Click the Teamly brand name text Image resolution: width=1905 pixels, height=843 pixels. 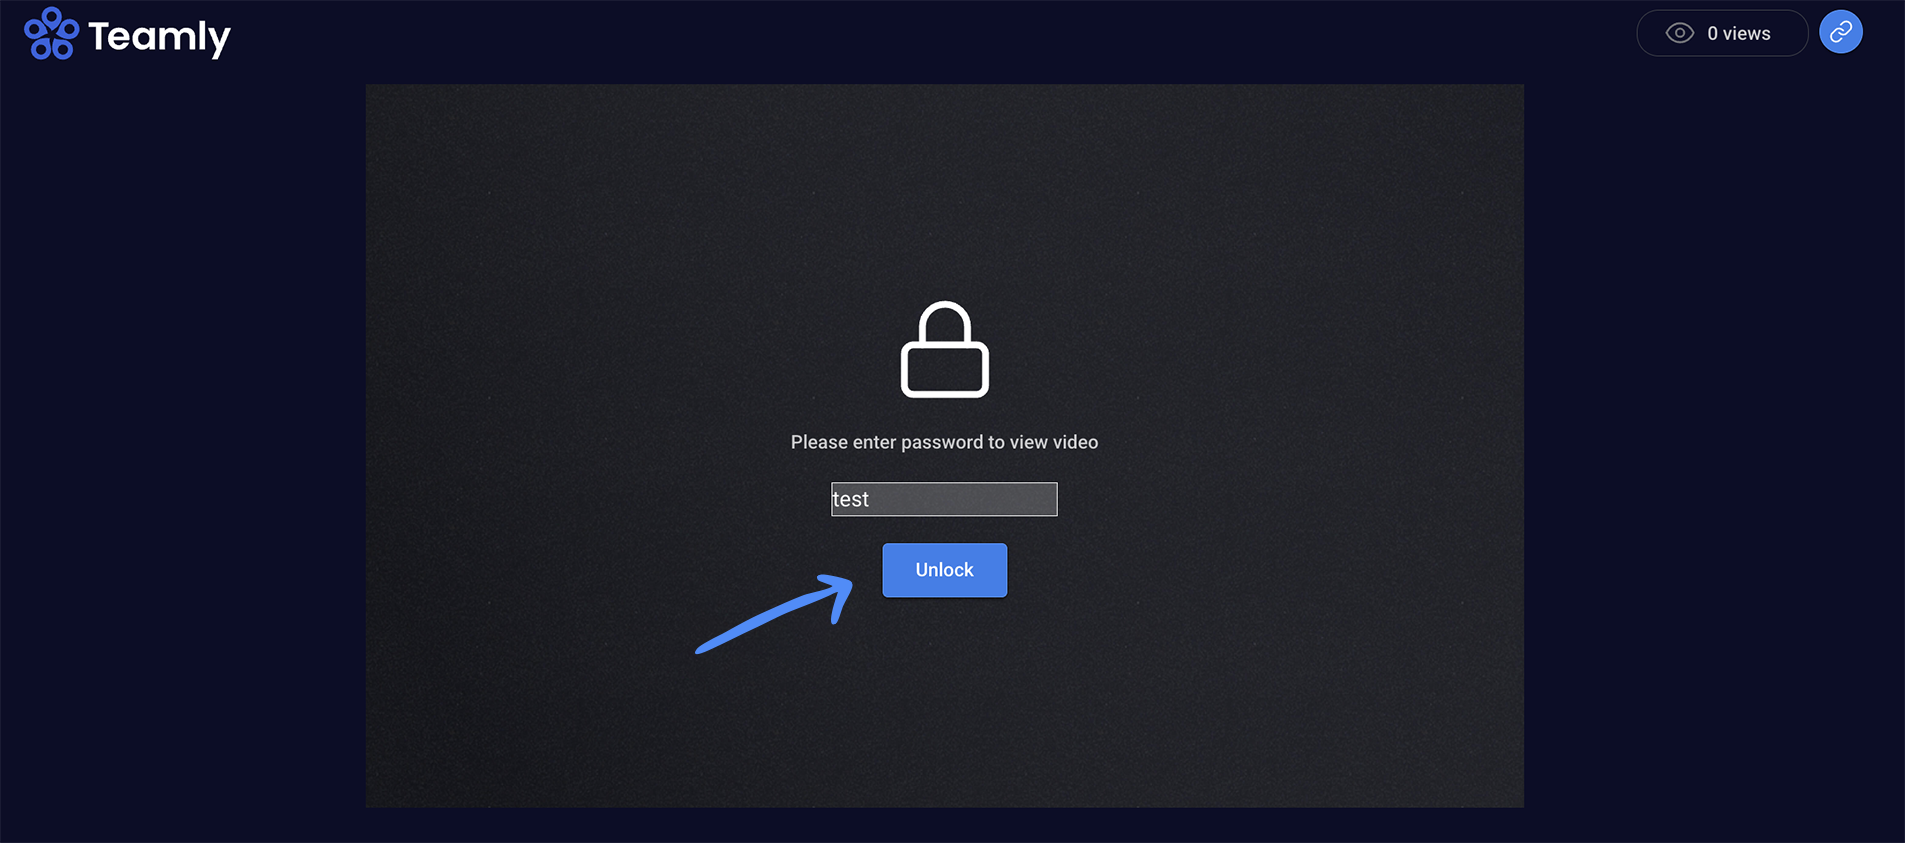(159, 38)
